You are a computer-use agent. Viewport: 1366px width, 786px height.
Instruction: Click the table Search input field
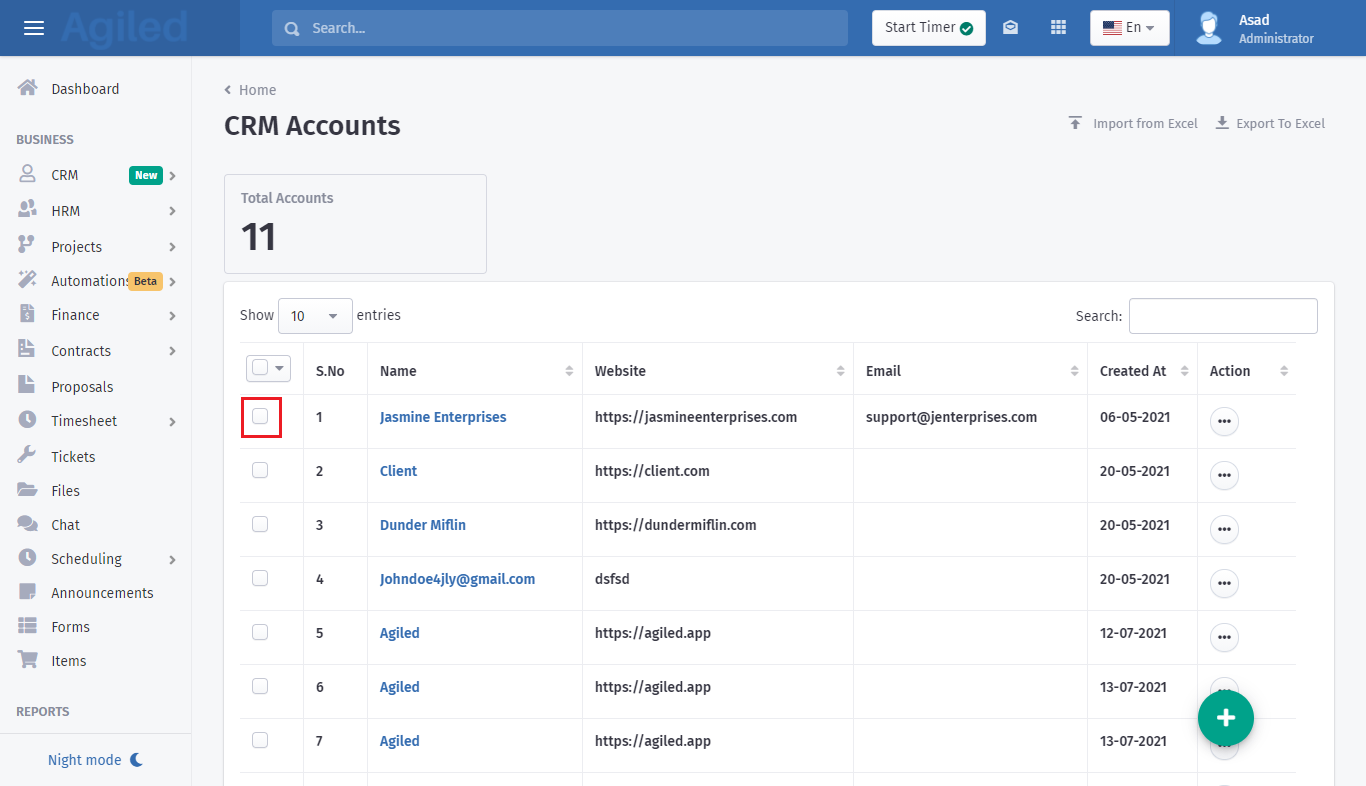(x=1222, y=316)
